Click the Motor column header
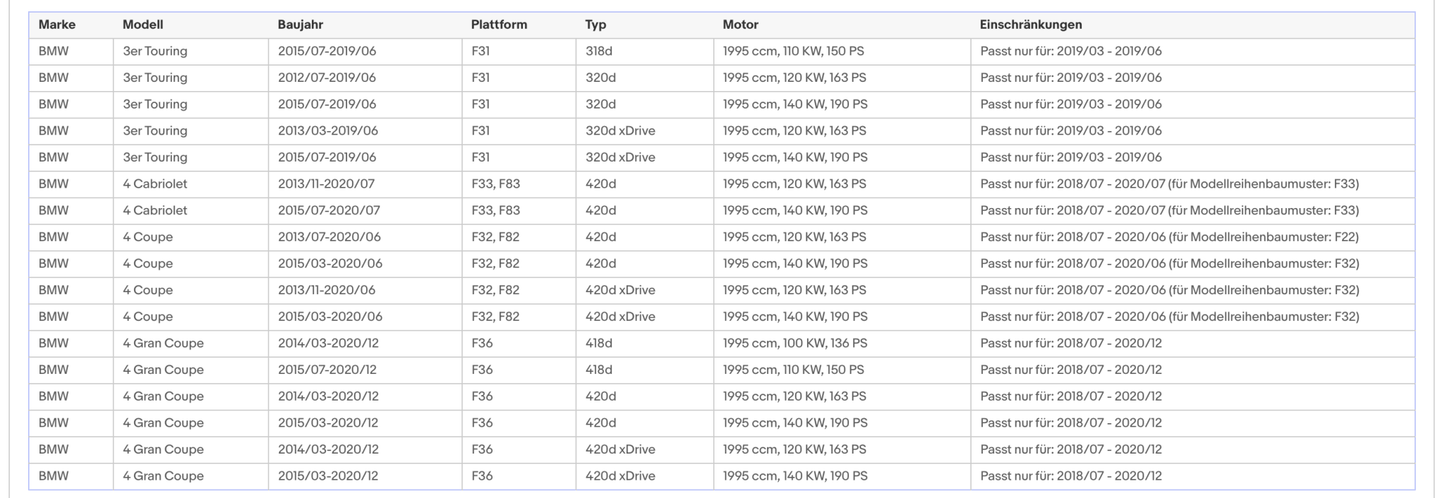The height and width of the screenshot is (498, 1445). coord(740,25)
